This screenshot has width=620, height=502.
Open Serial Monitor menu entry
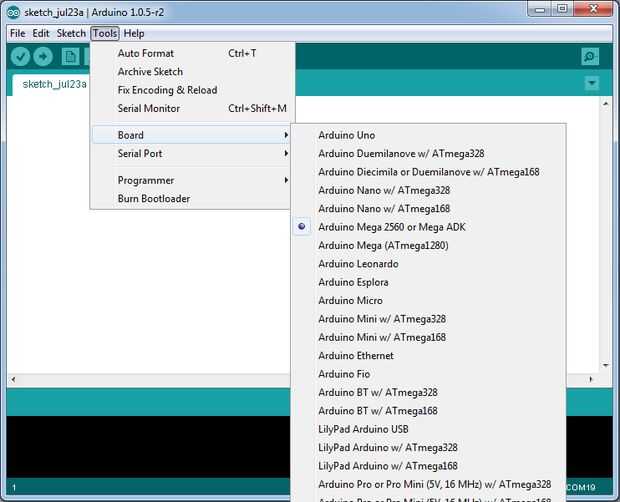tap(193, 108)
